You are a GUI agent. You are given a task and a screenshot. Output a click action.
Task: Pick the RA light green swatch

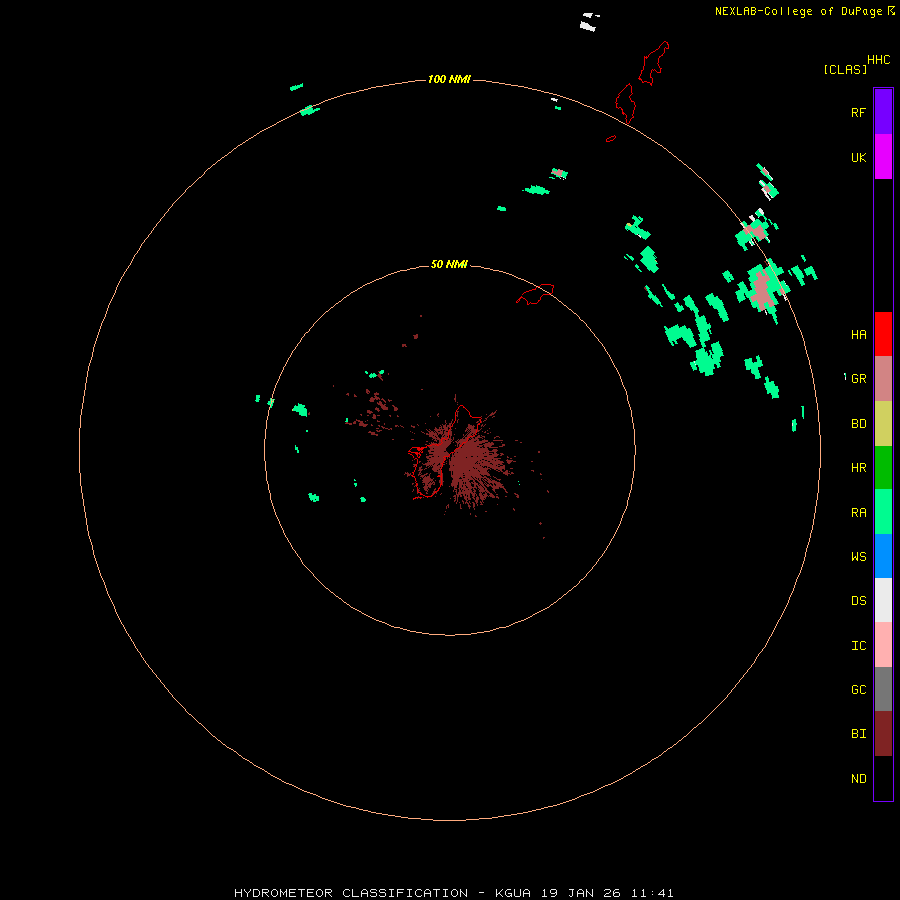click(883, 512)
